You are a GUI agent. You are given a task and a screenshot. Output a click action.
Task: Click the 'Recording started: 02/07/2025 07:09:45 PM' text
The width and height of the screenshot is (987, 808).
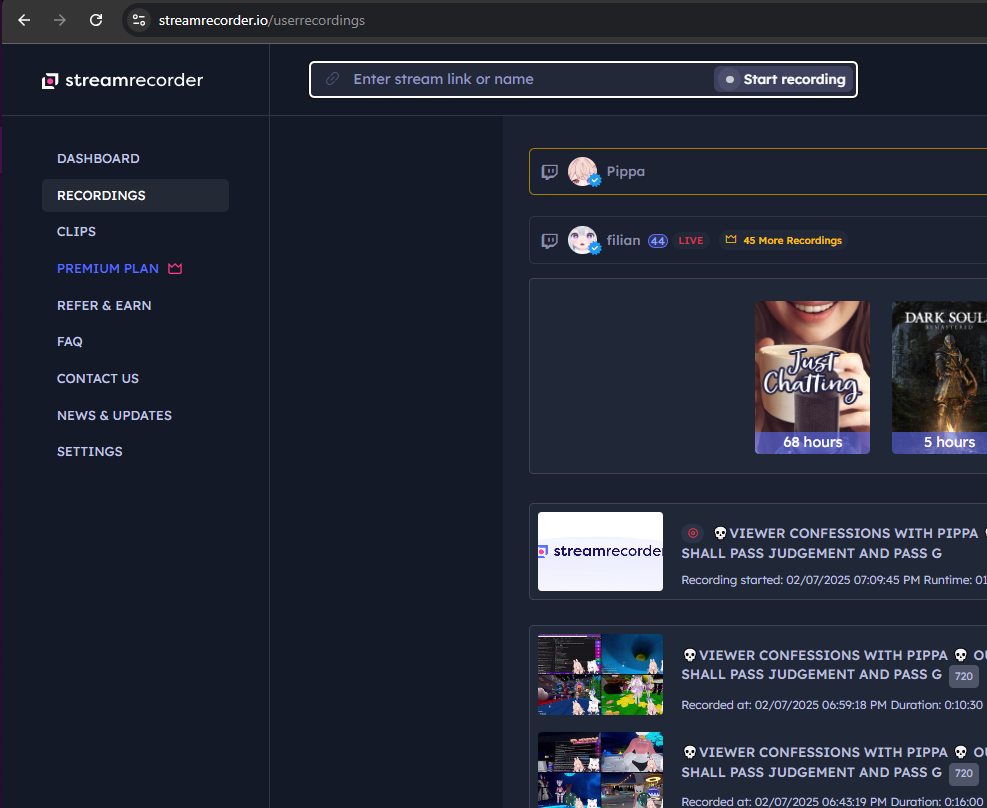[x=801, y=580]
